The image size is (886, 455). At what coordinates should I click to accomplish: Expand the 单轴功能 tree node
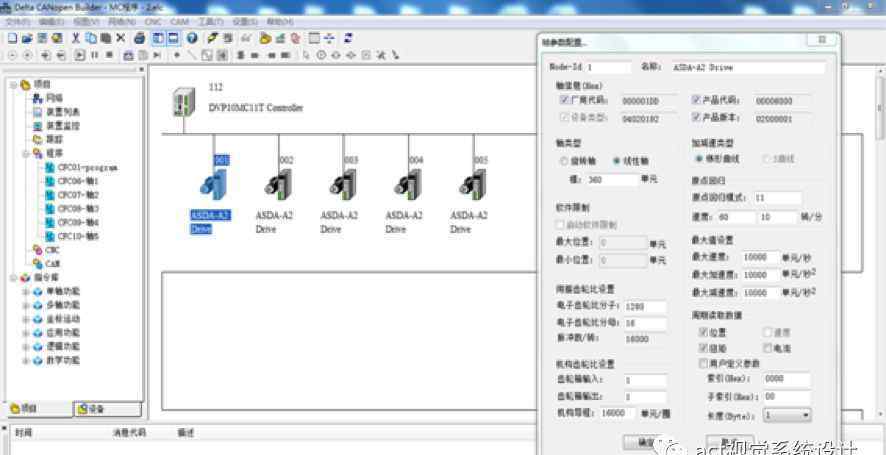point(25,292)
